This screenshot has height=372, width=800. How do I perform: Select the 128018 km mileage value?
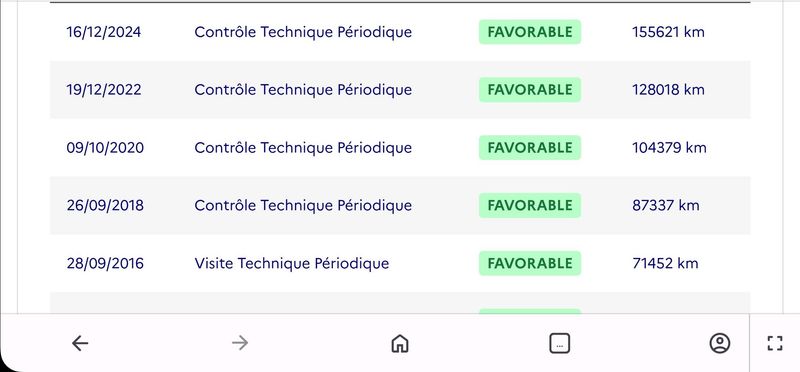[668, 90]
